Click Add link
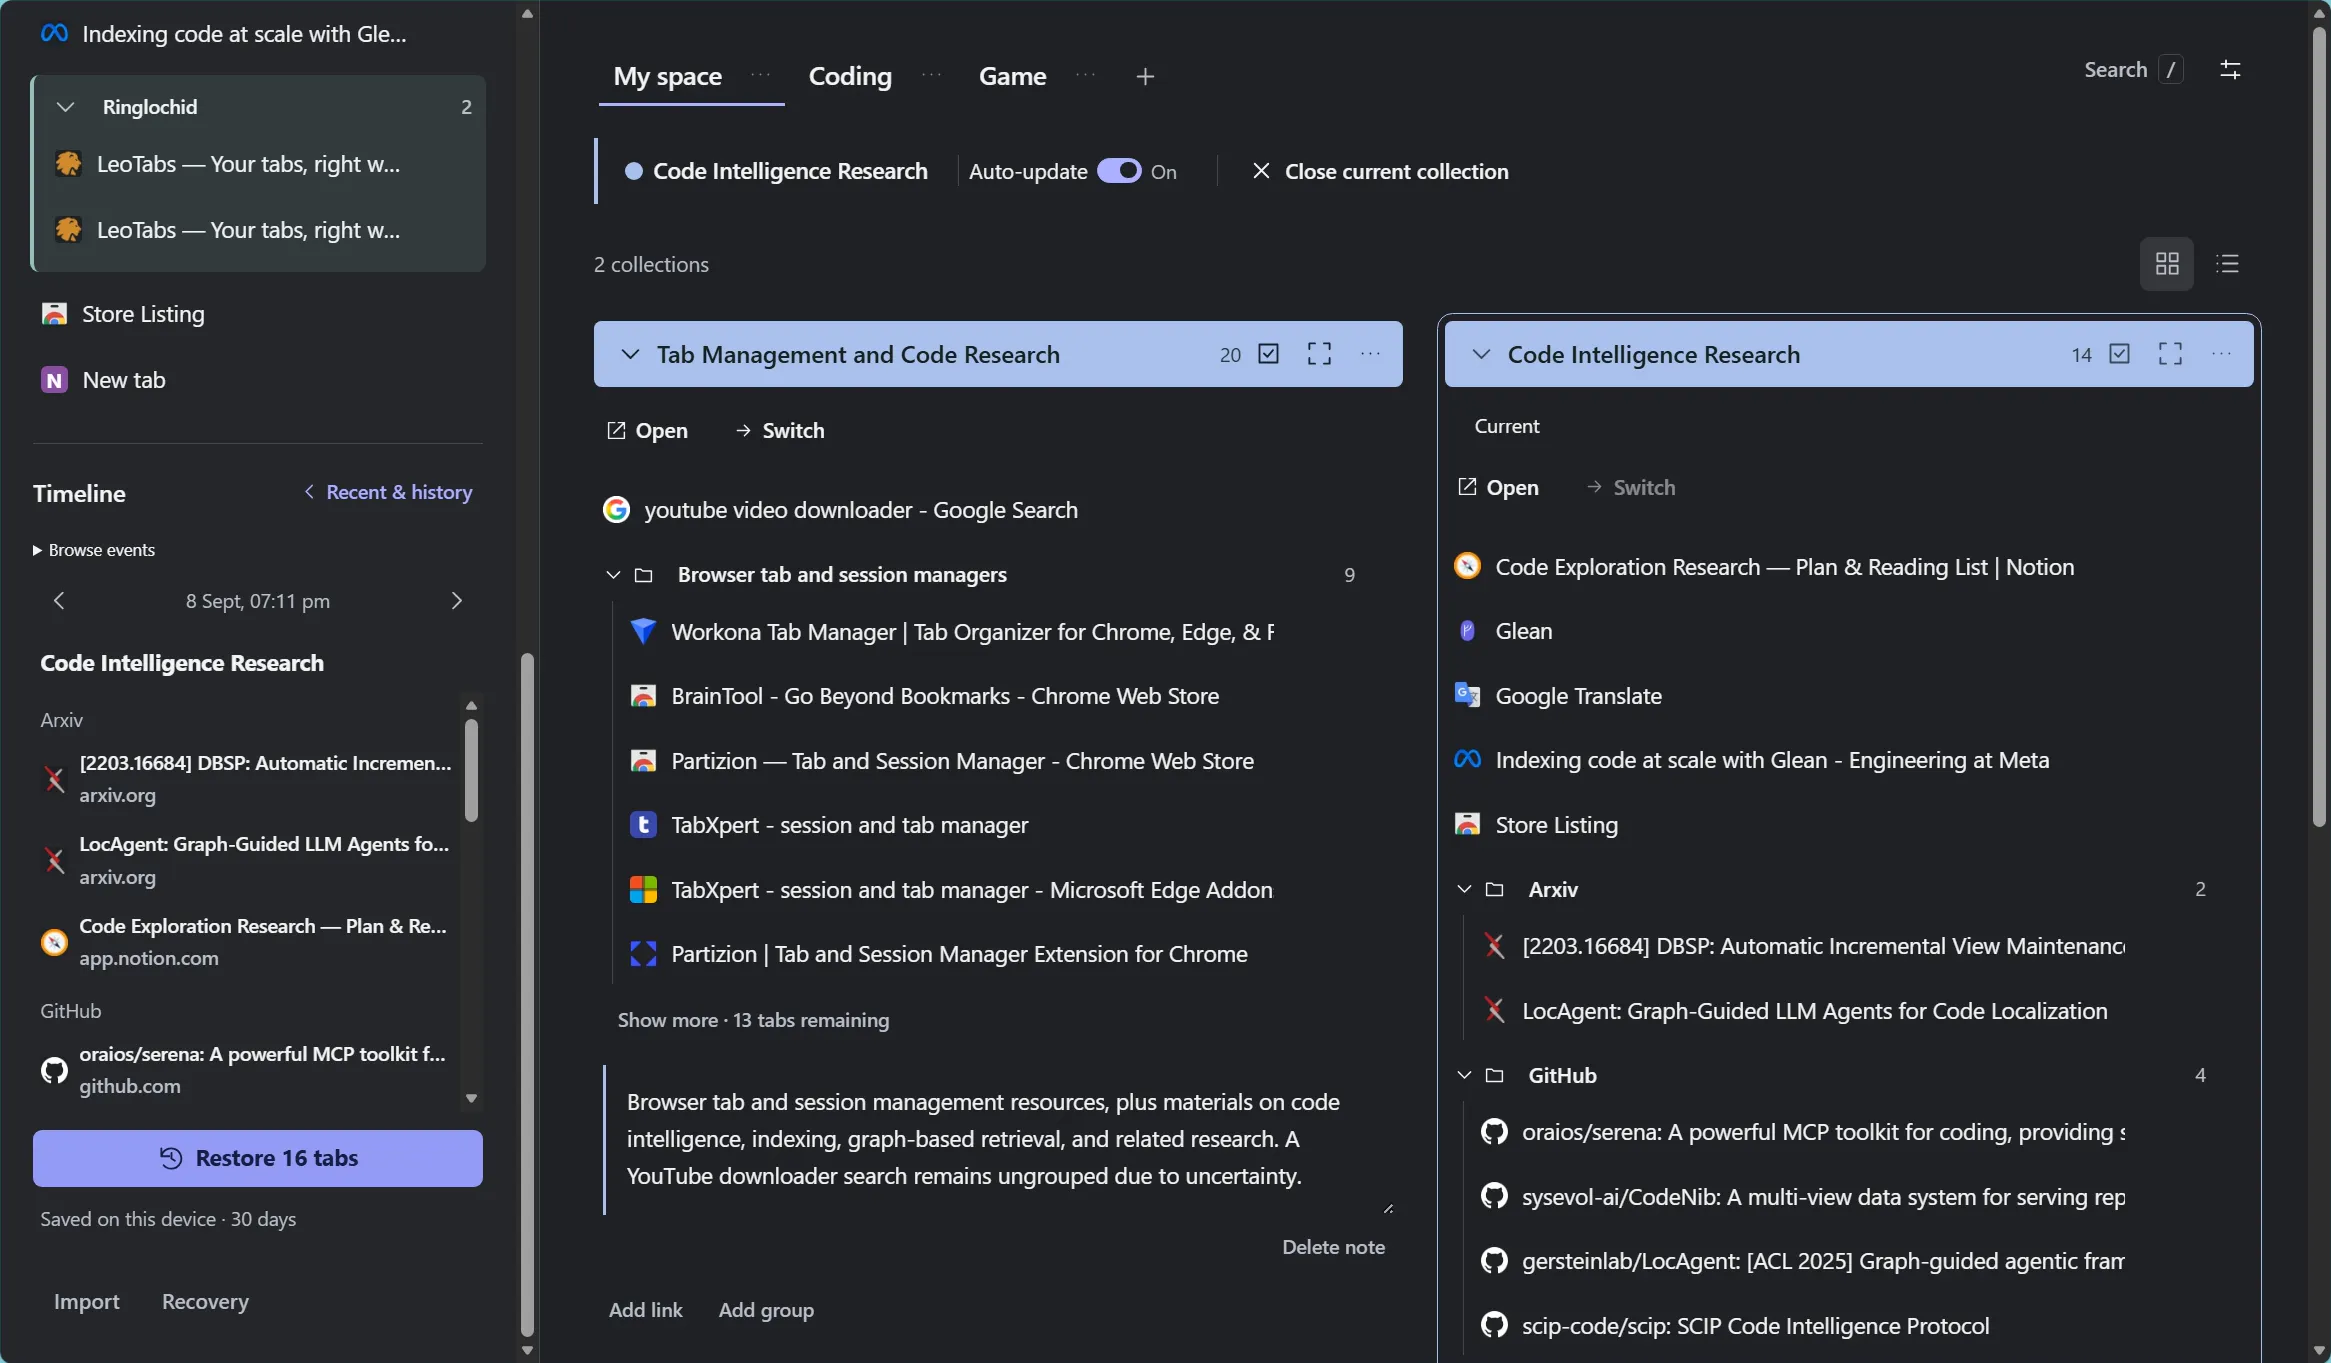The height and width of the screenshot is (1363, 2331). point(646,1310)
